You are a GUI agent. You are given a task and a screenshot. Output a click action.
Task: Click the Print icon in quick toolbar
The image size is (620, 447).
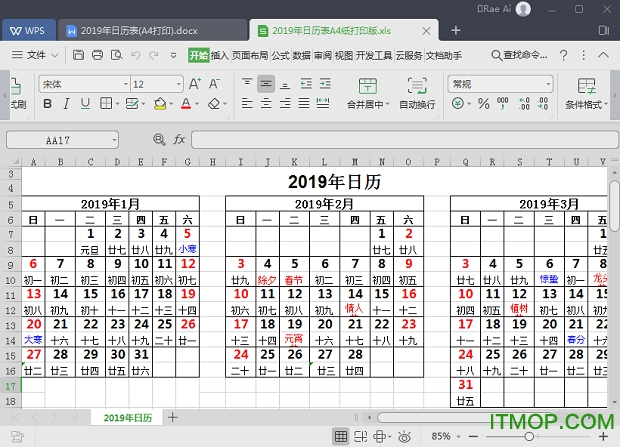97,55
